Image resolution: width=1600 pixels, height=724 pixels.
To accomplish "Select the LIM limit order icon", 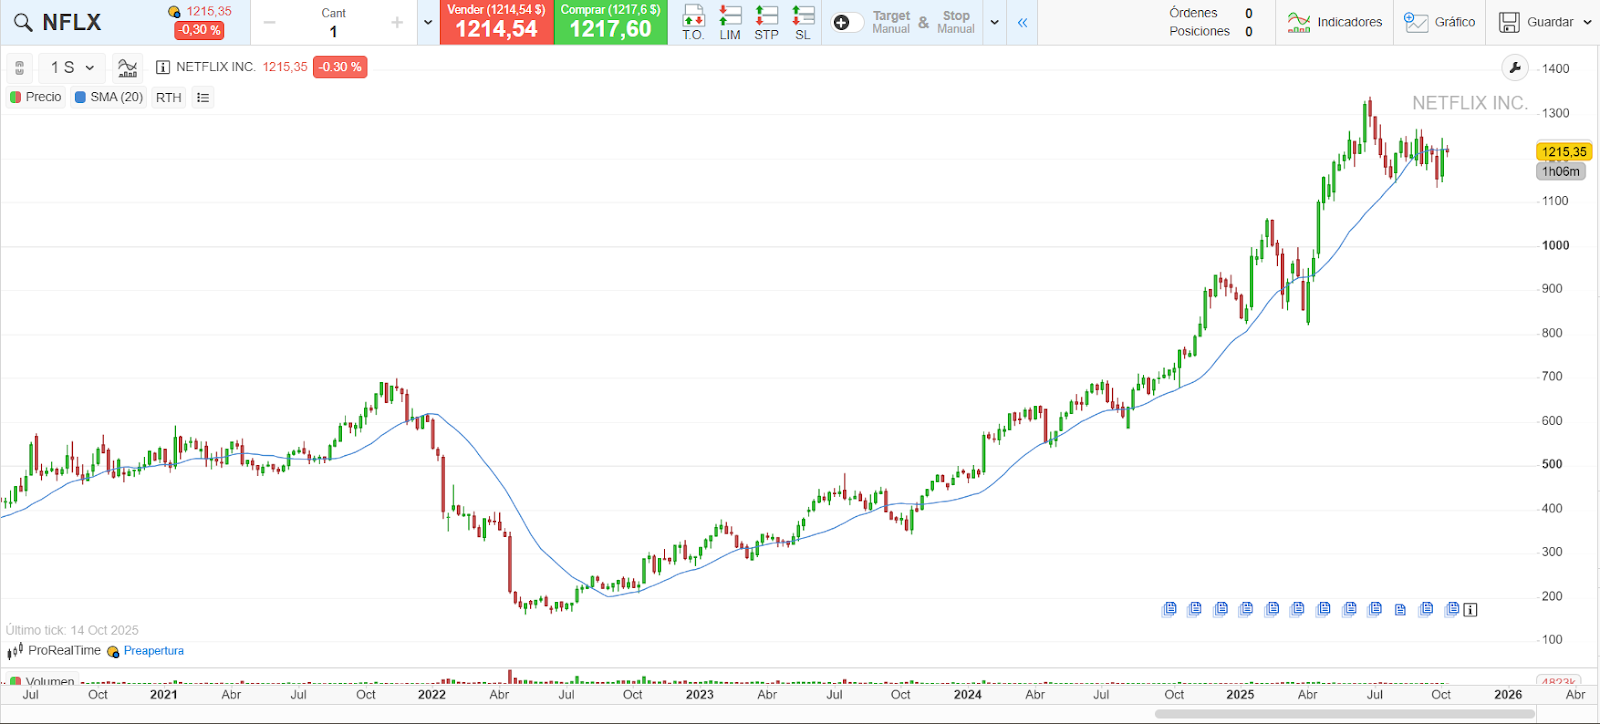I will pyautogui.click(x=730, y=21).
